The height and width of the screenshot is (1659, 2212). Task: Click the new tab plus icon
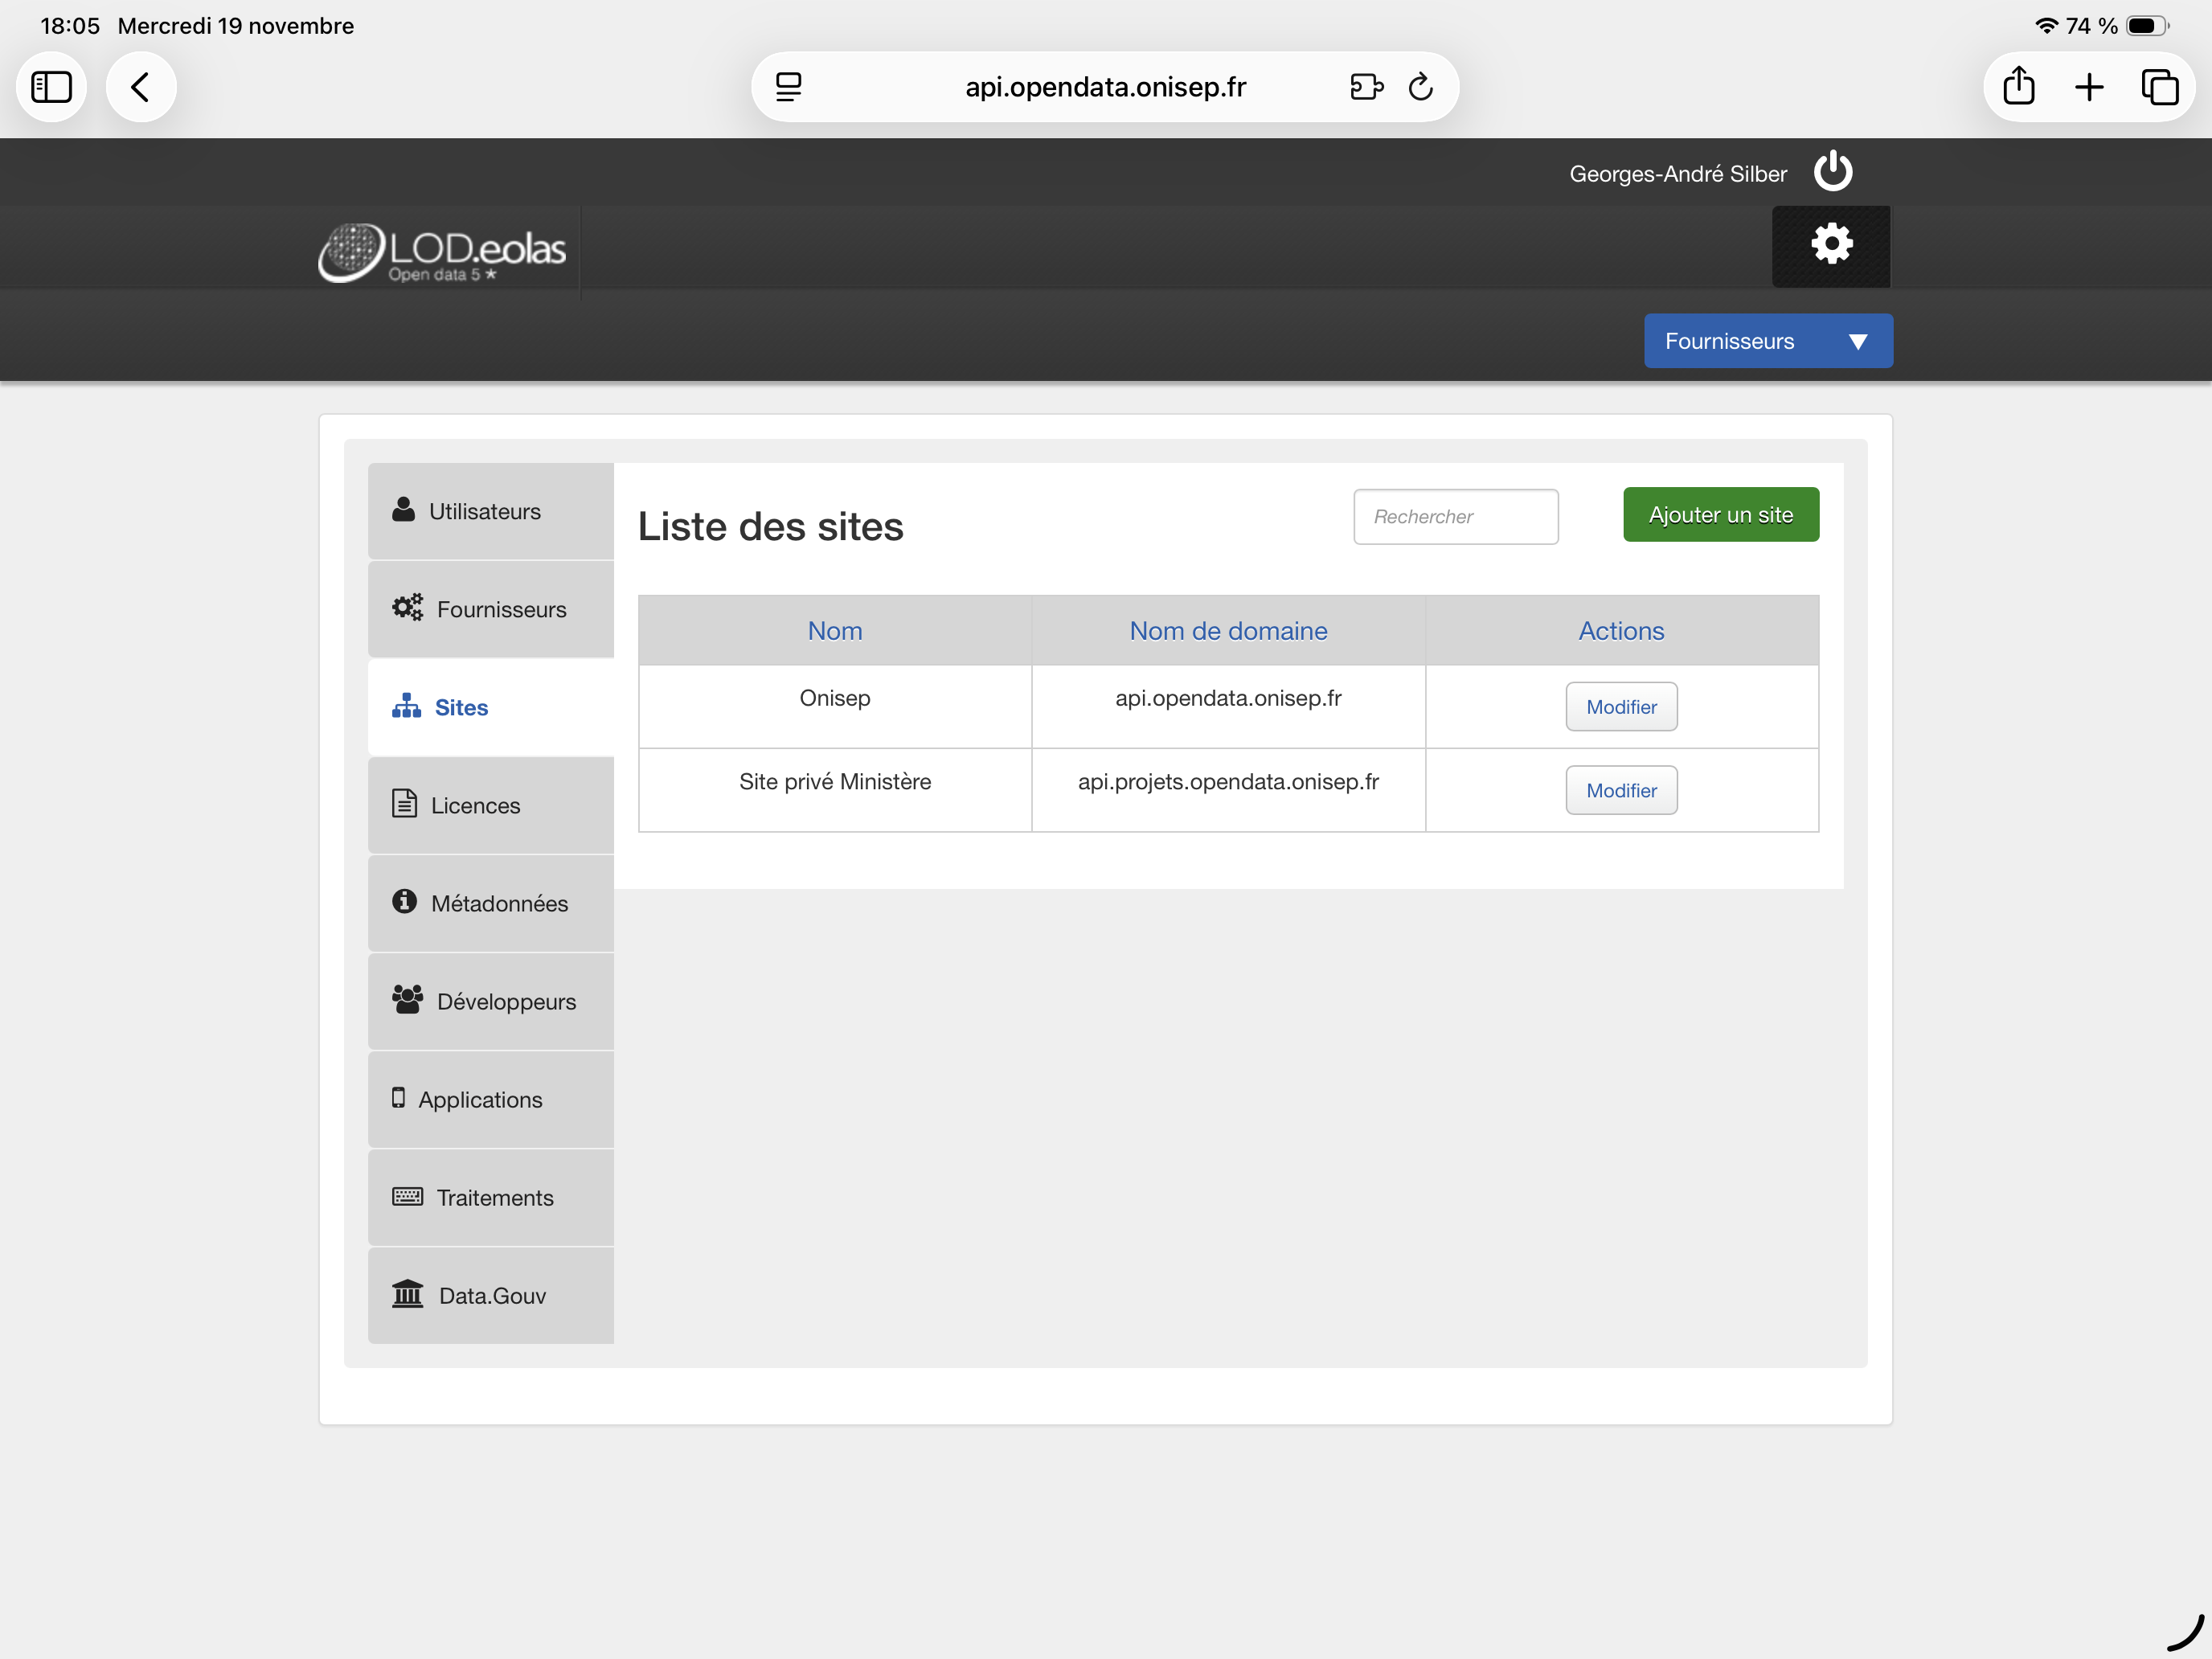click(2089, 87)
